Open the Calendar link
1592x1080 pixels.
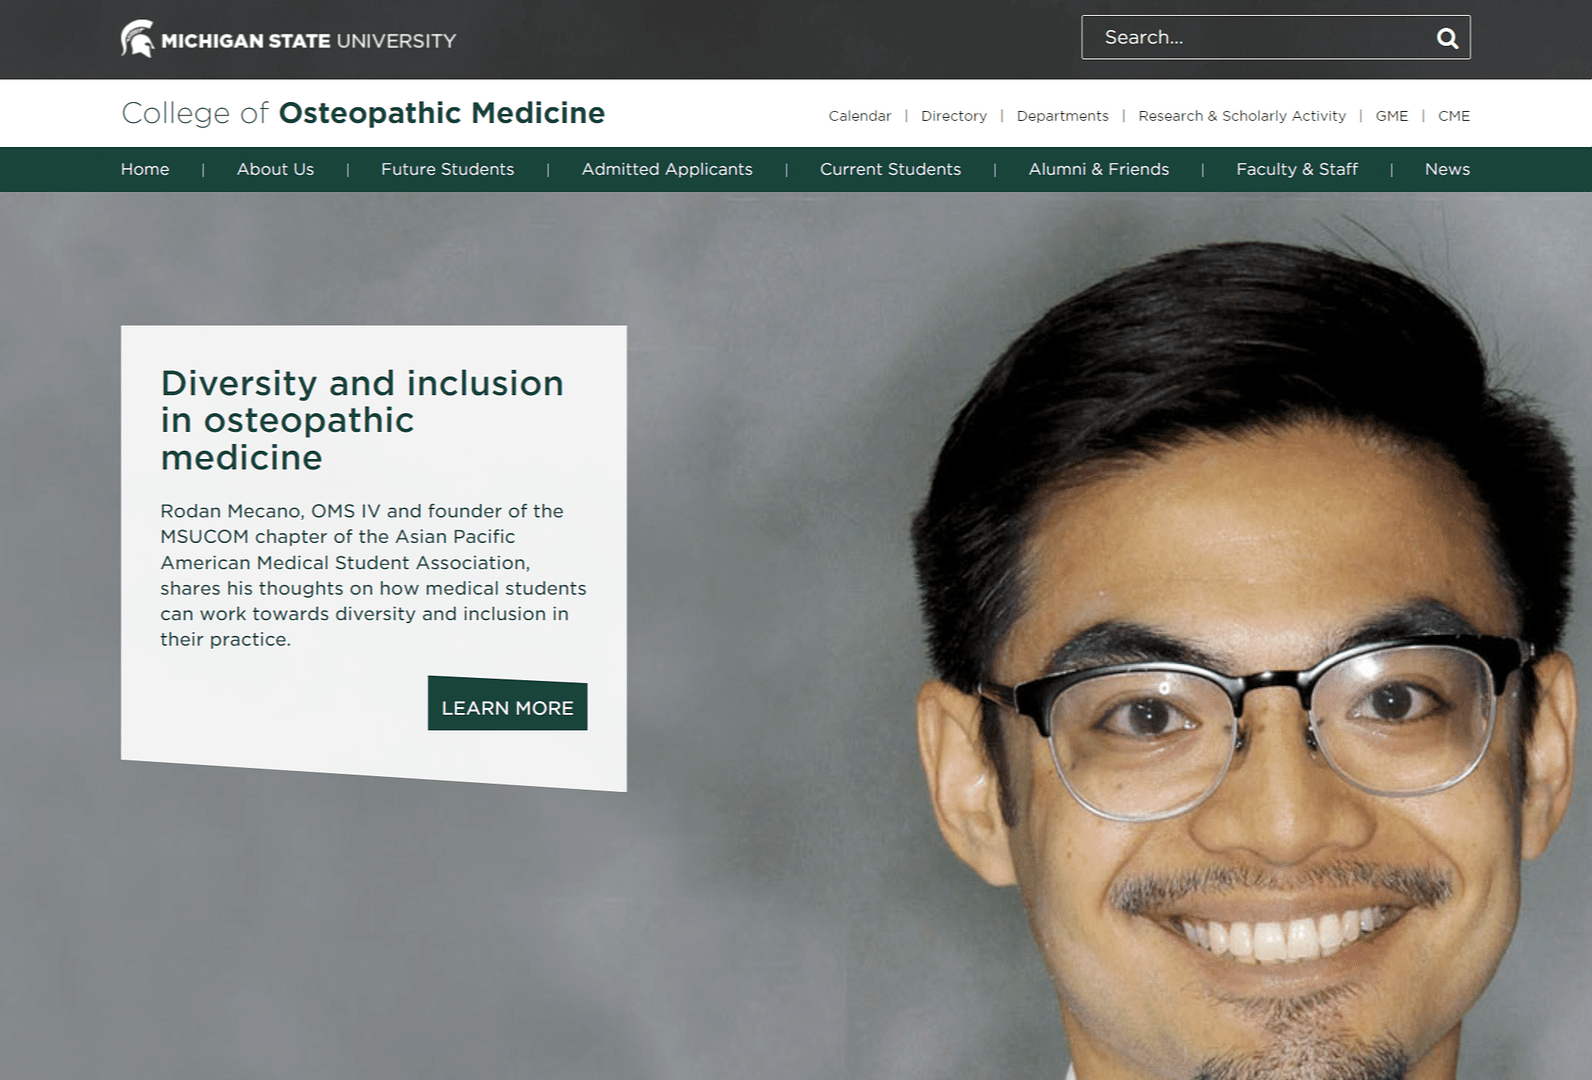860,116
